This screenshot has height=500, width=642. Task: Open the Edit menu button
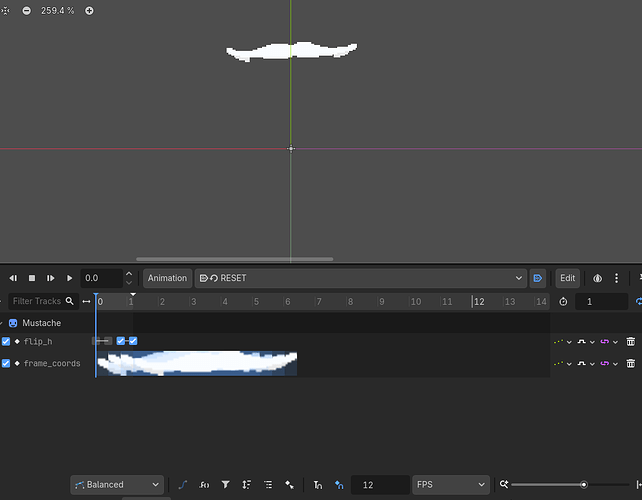pos(567,278)
